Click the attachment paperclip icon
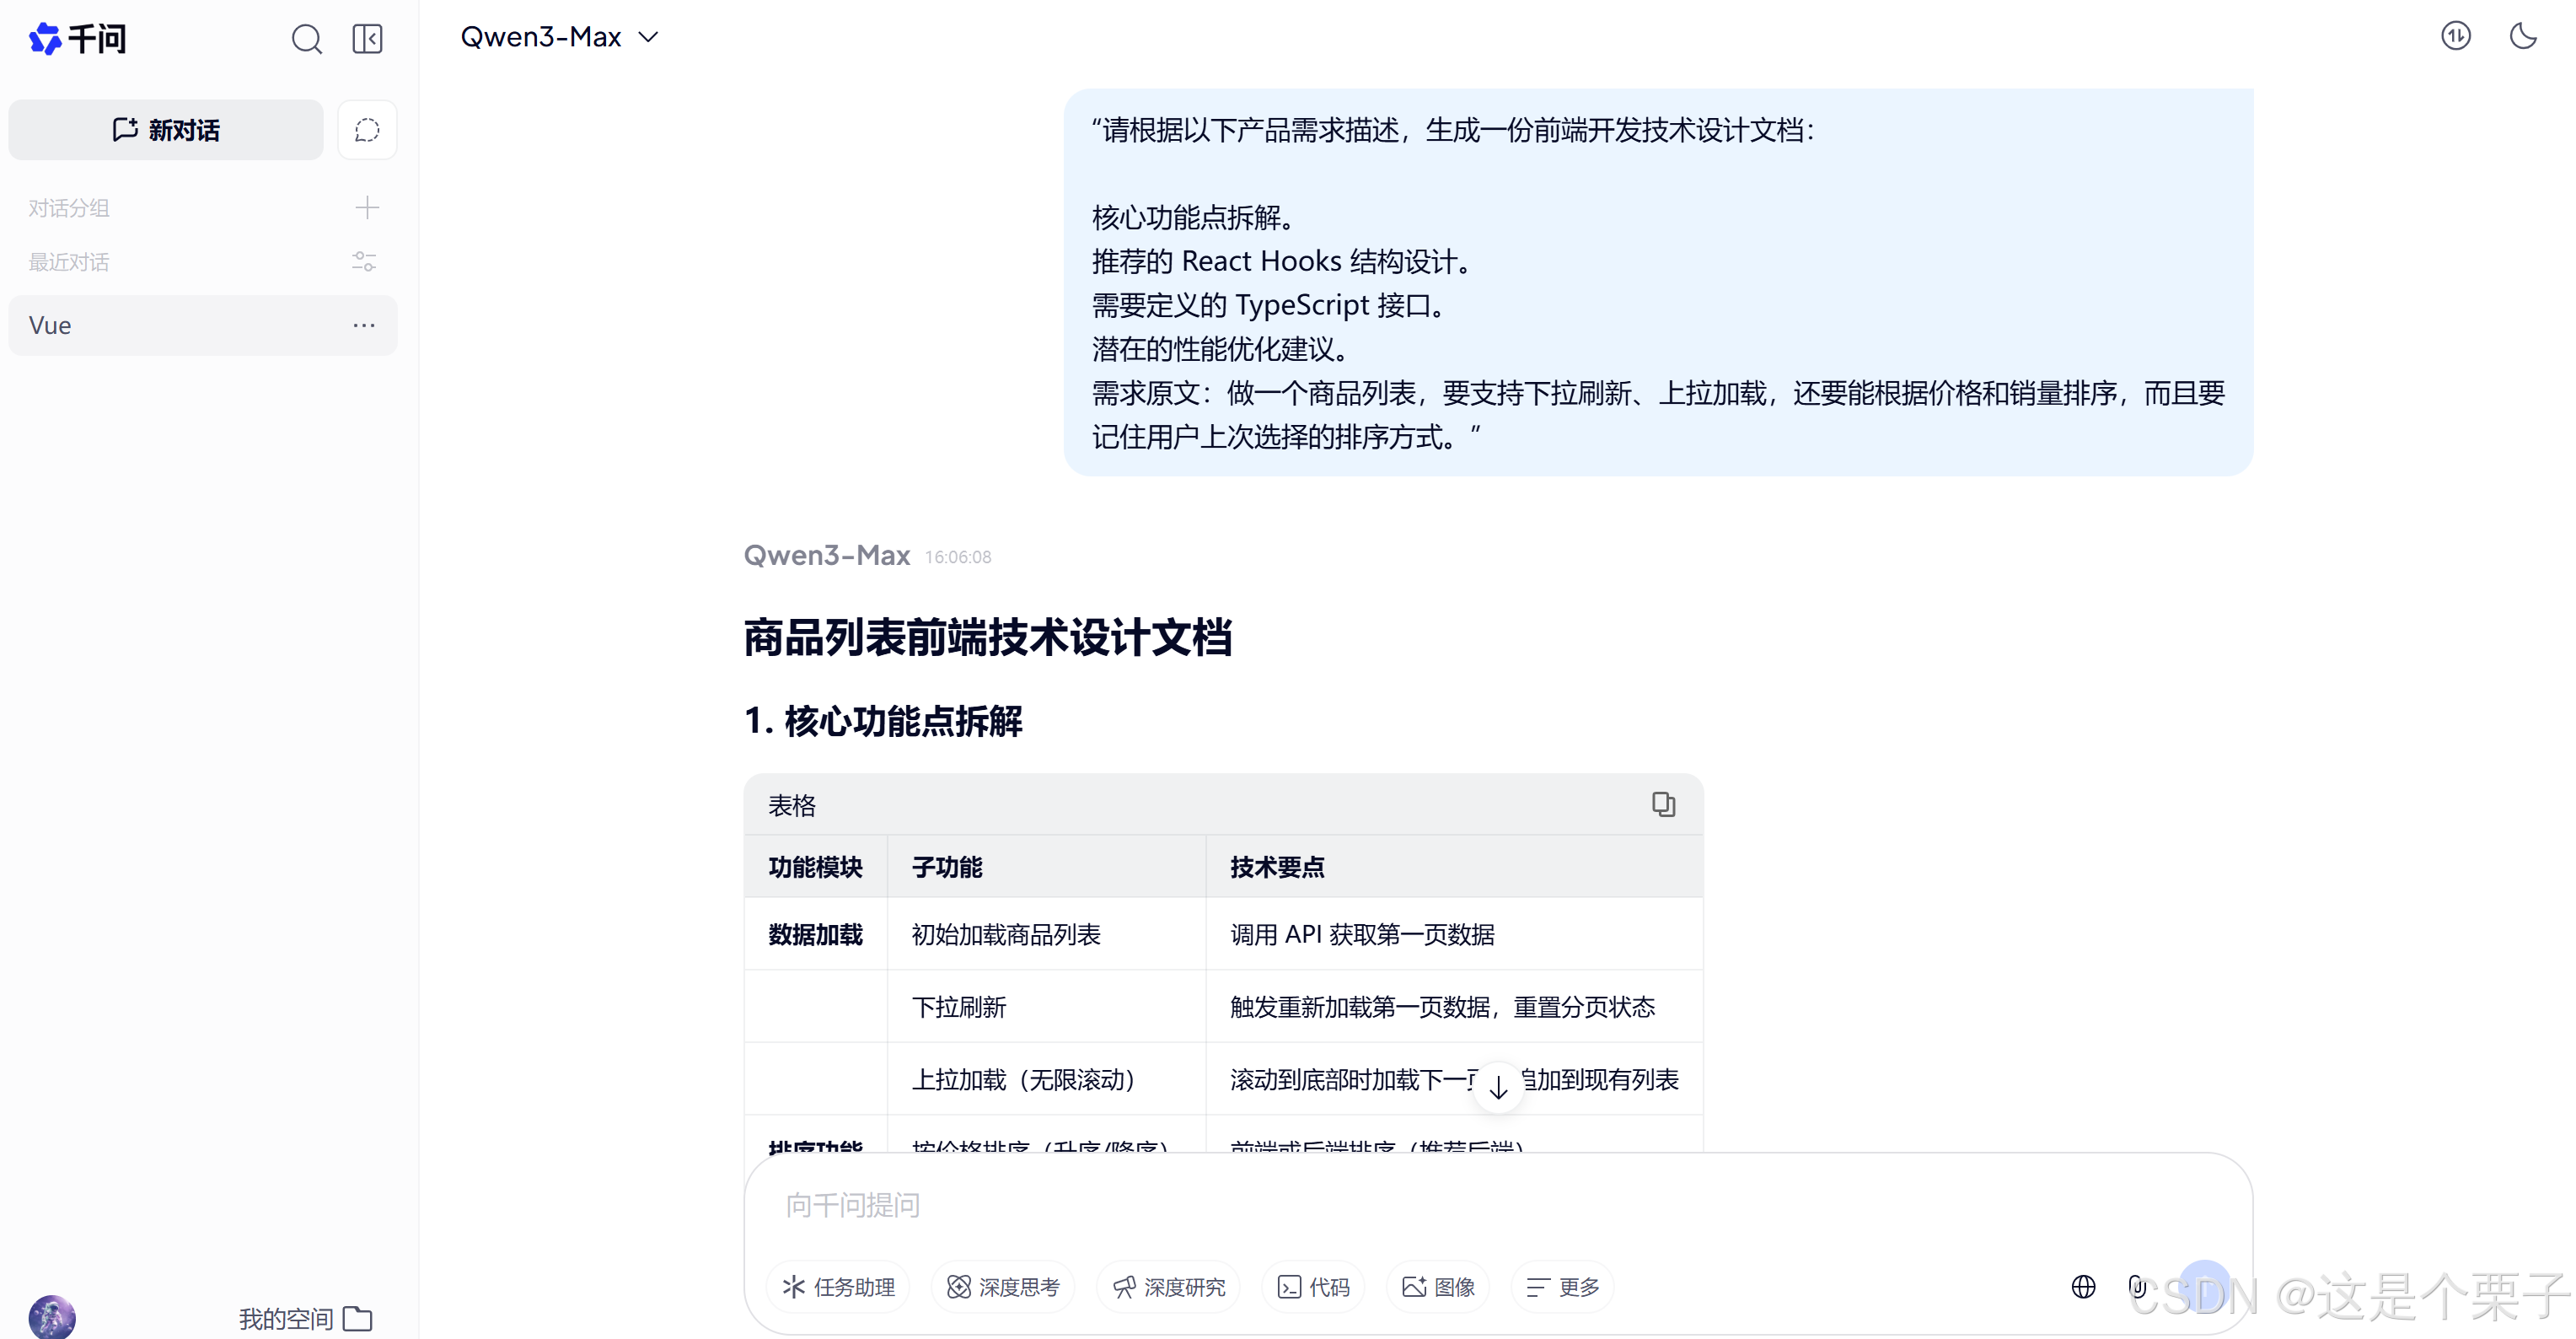 pyautogui.click(x=2137, y=1286)
